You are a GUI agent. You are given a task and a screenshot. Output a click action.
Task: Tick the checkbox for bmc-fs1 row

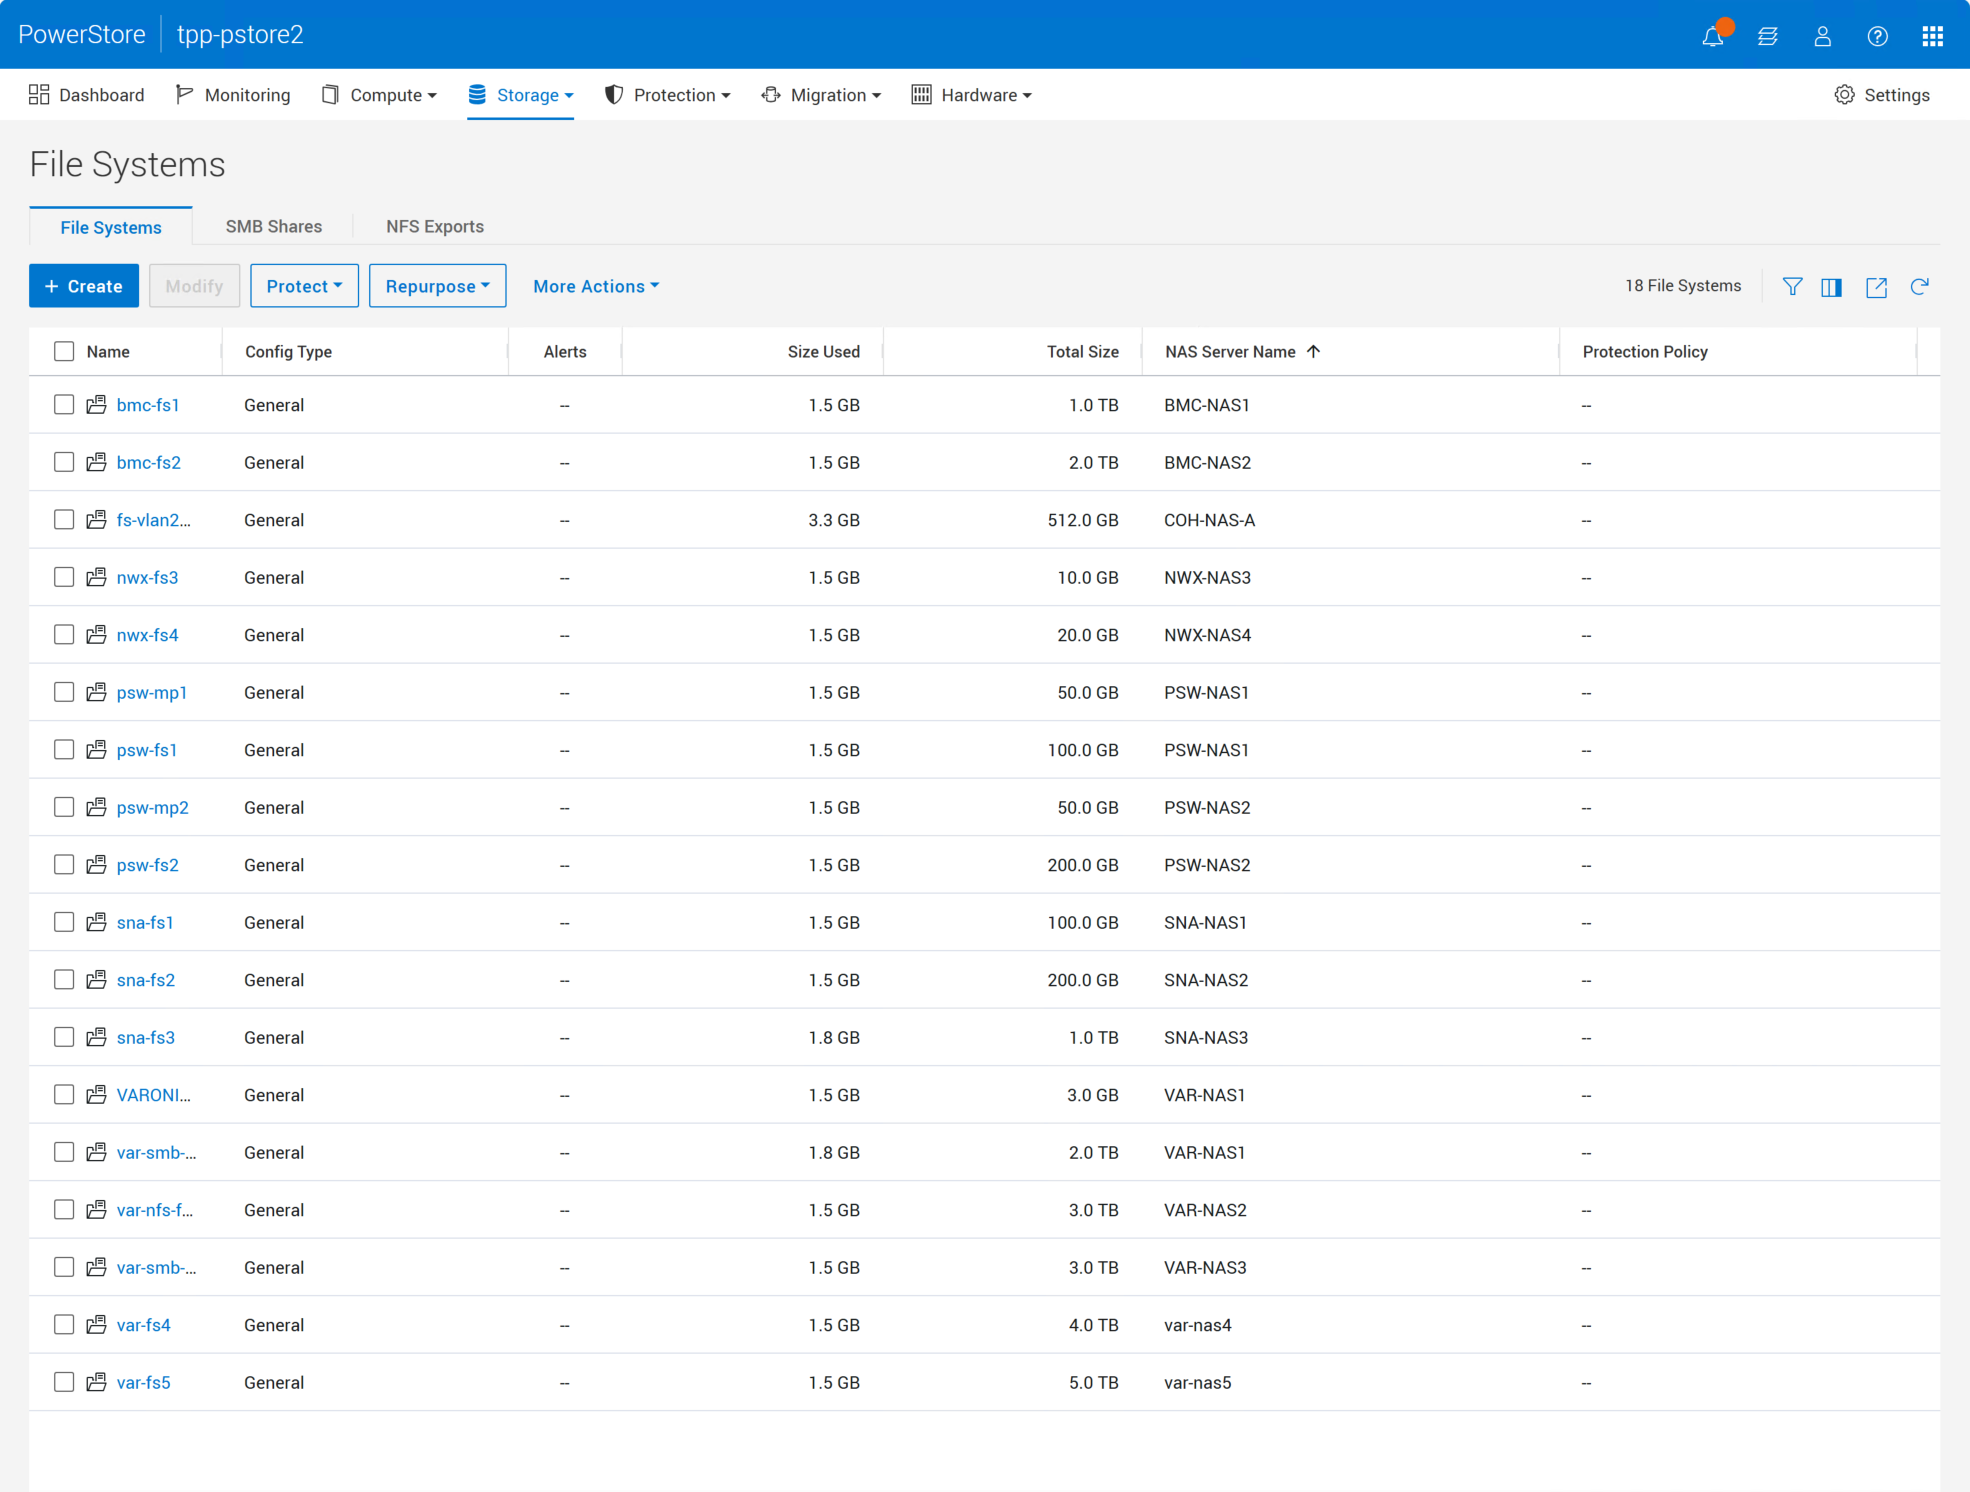[x=64, y=405]
